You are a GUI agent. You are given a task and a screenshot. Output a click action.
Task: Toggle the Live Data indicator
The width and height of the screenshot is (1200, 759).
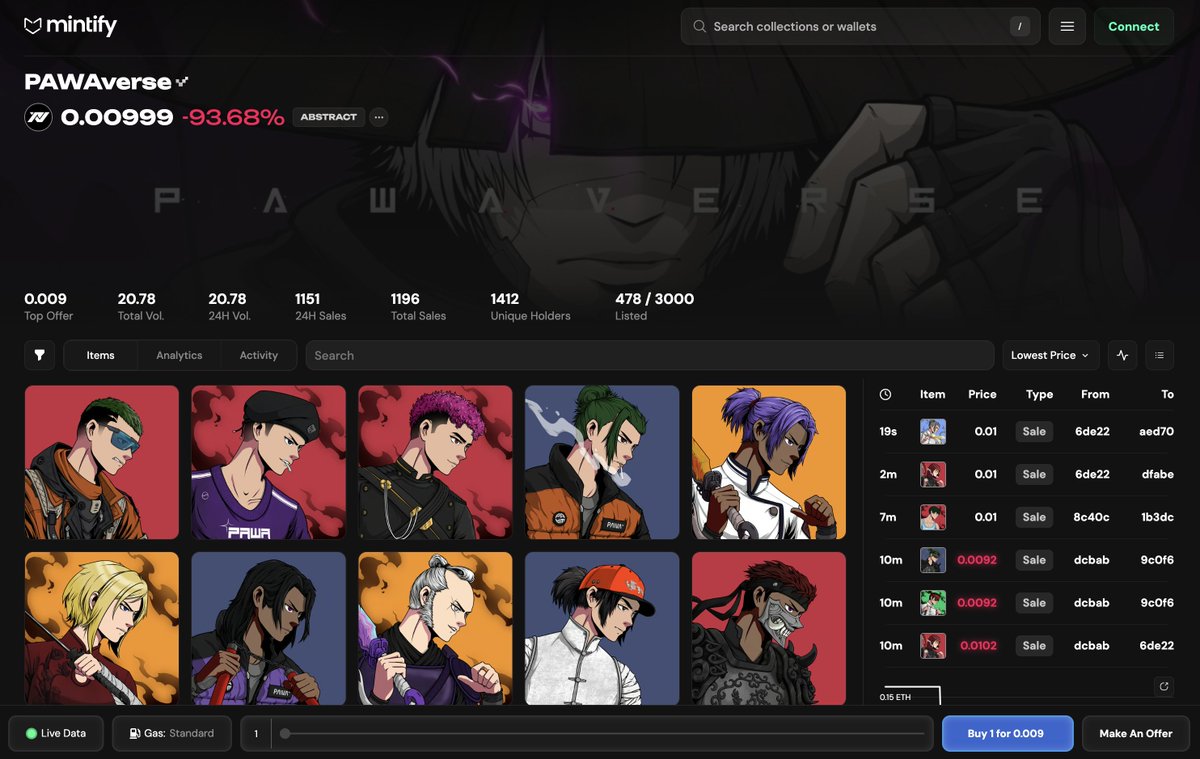pos(56,733)
